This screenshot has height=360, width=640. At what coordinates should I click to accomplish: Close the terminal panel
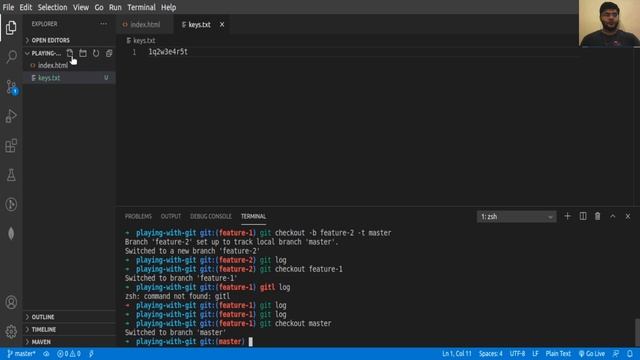tap(628, 216)
